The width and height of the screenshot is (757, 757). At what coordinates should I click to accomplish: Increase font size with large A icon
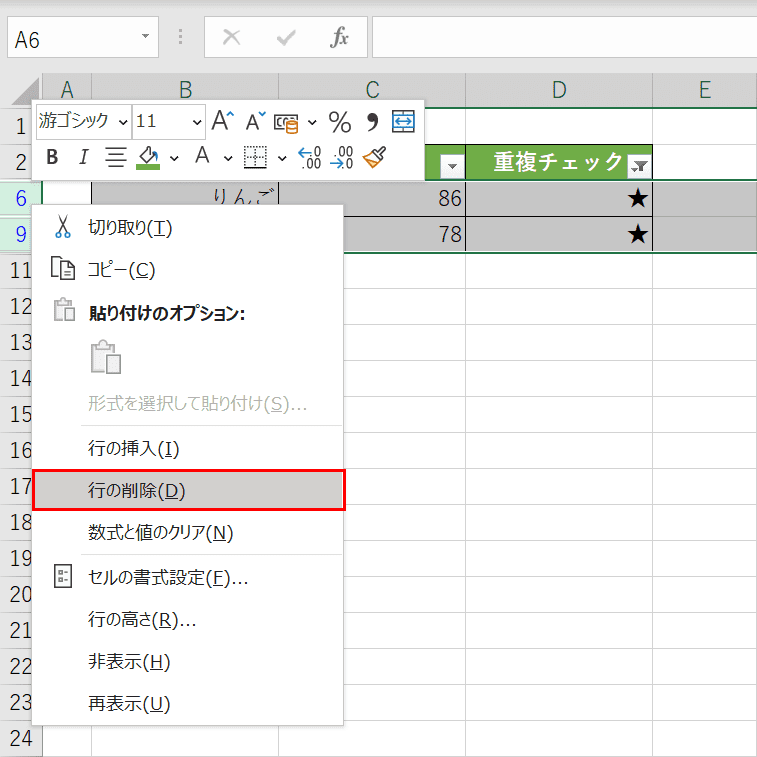click(223, 120)
